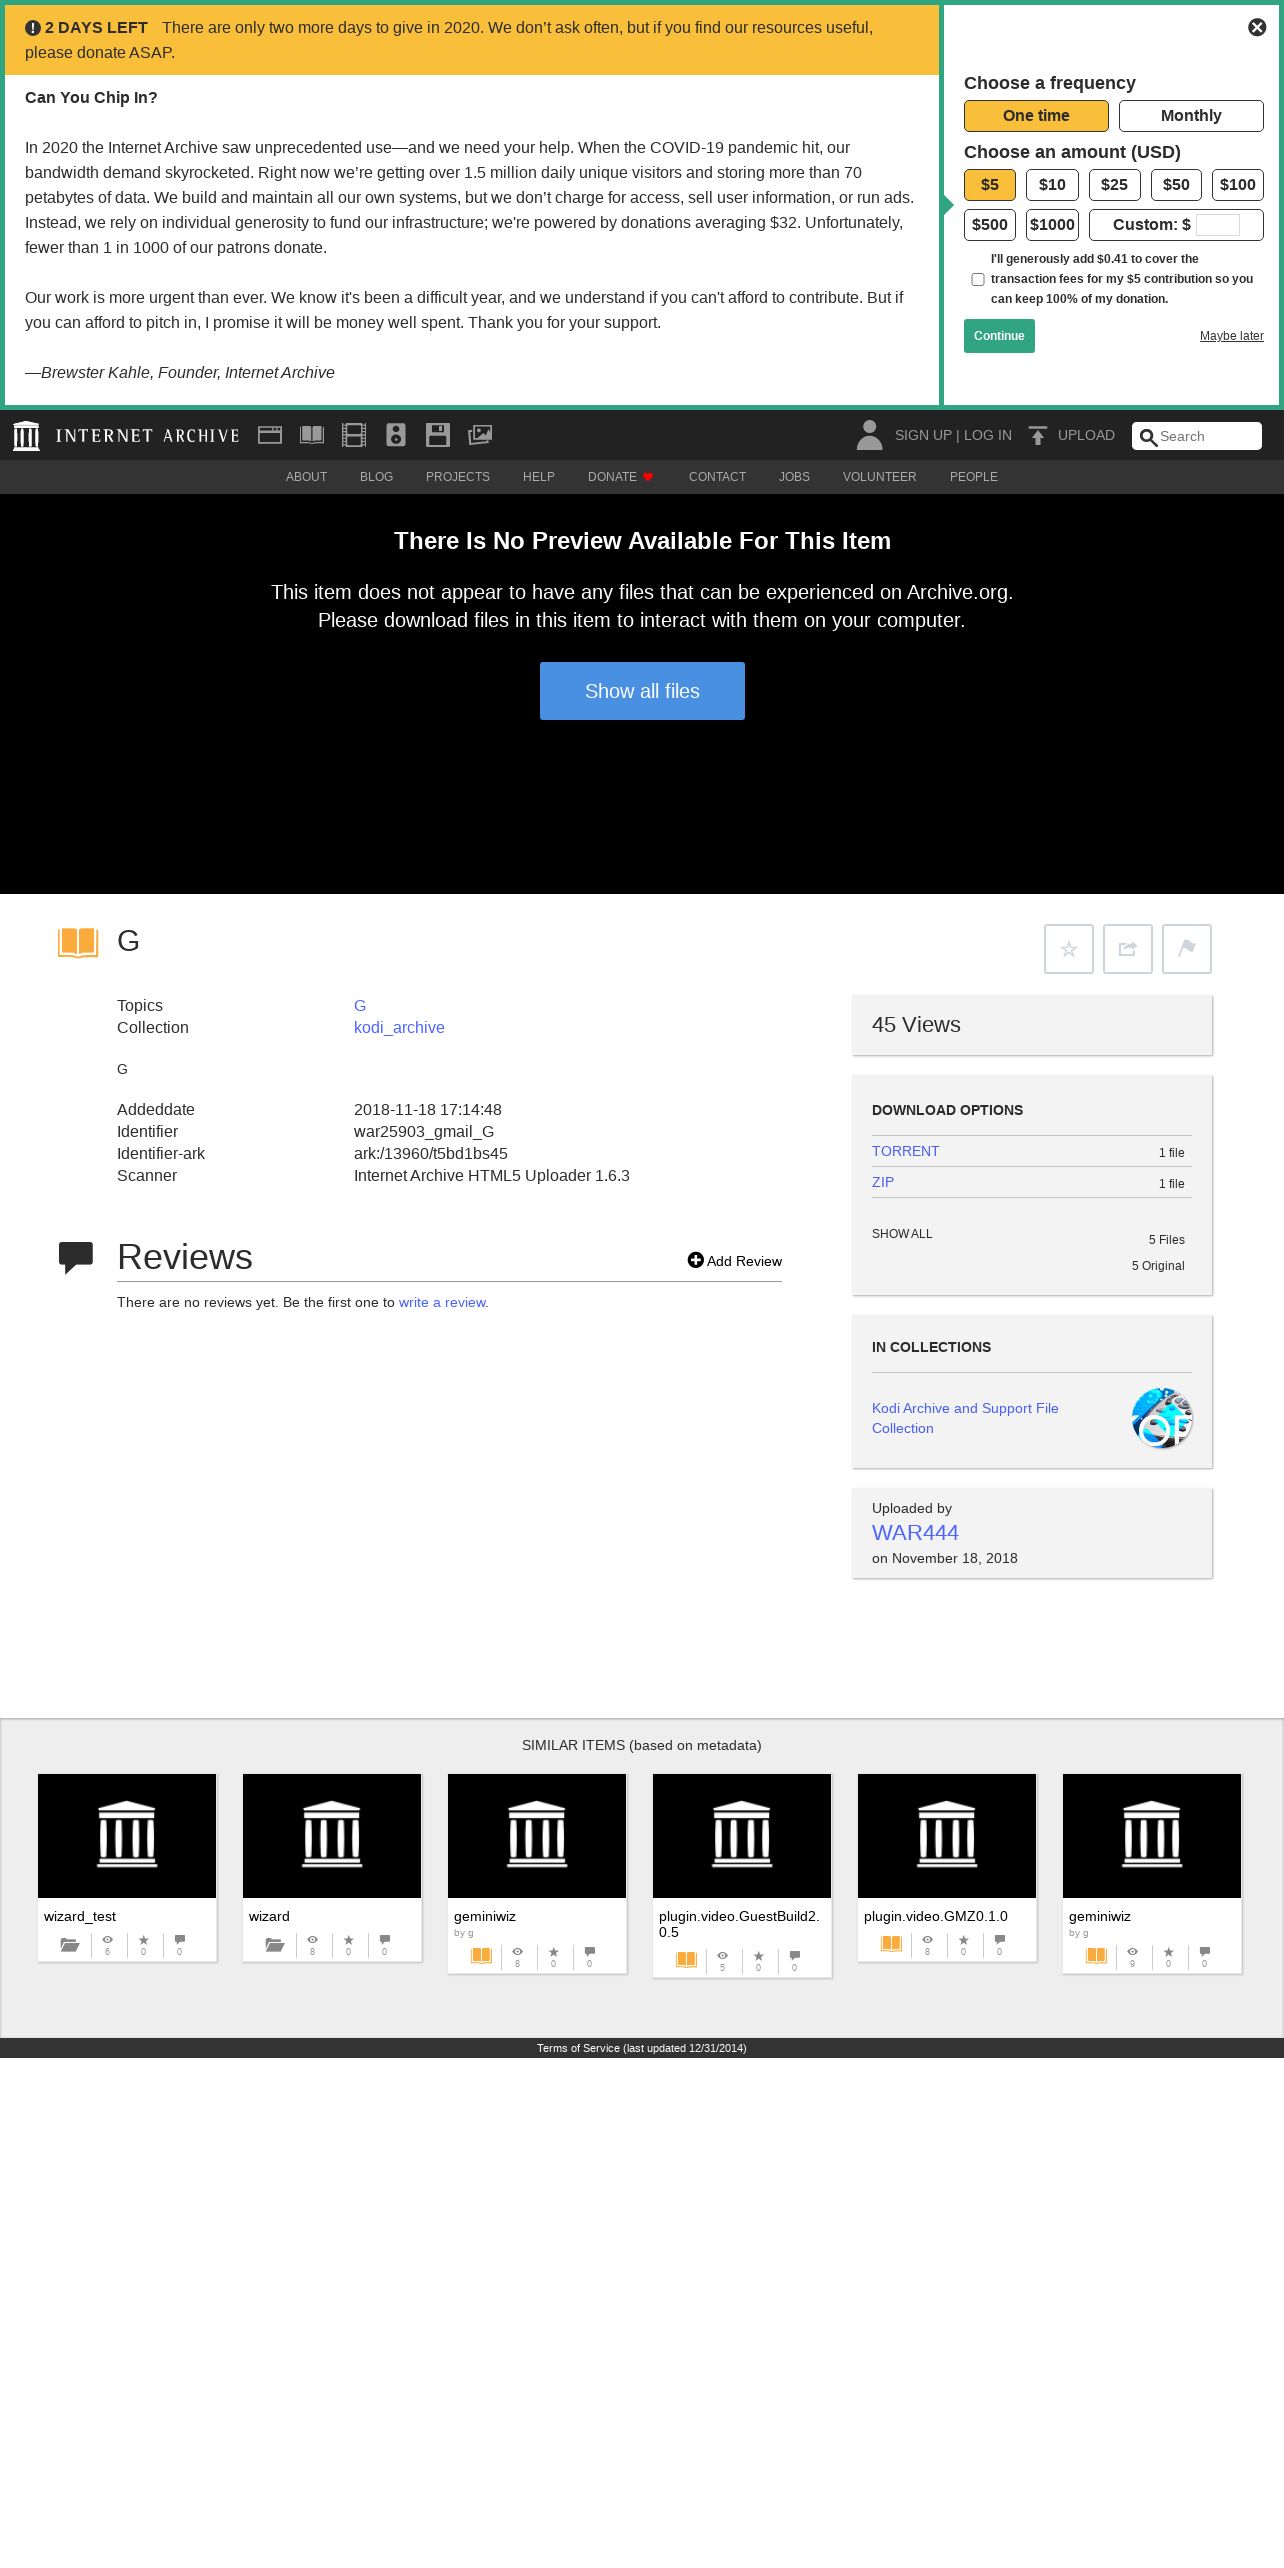This screenshot has height=2568, width=1284.
Task: Click the folder icon under wizard
Action: [x=275, y=1945]
